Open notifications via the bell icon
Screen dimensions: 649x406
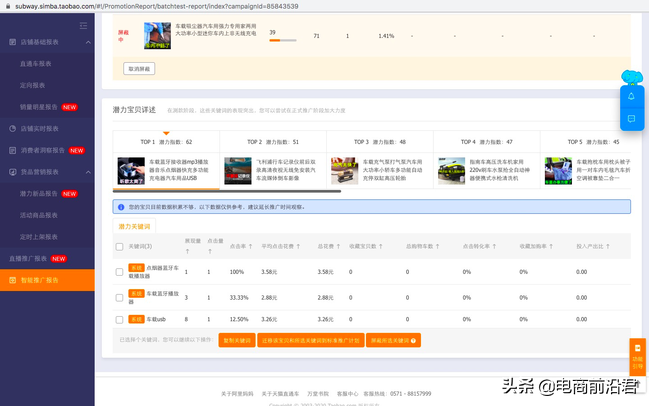pos(631,96)
